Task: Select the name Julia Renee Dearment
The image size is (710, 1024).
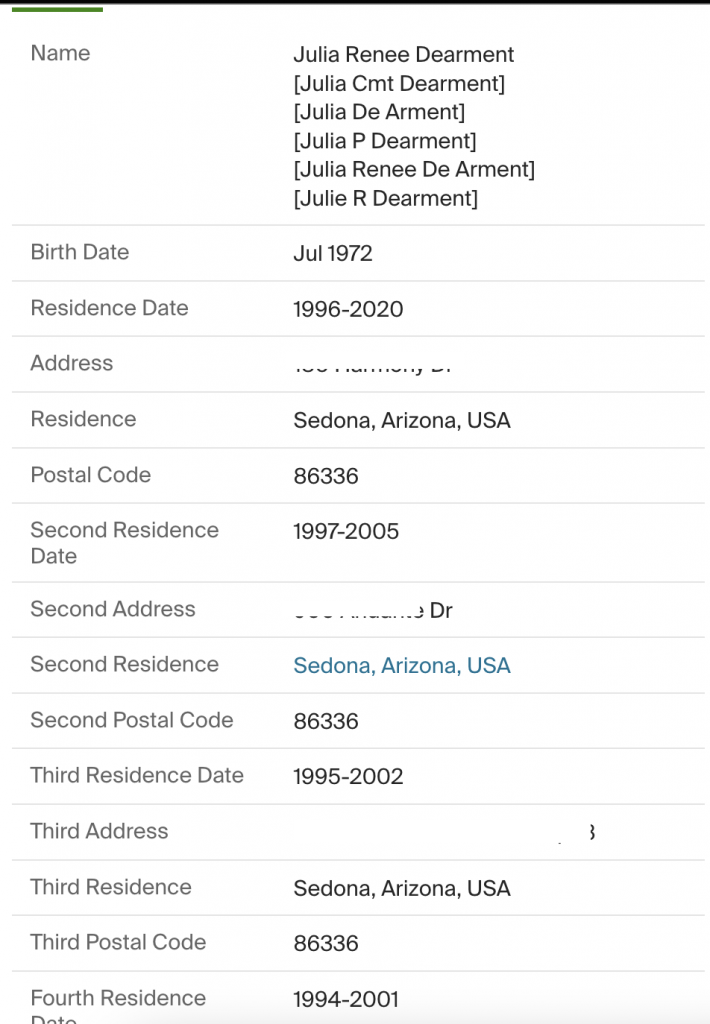Action: pos(403,55)
